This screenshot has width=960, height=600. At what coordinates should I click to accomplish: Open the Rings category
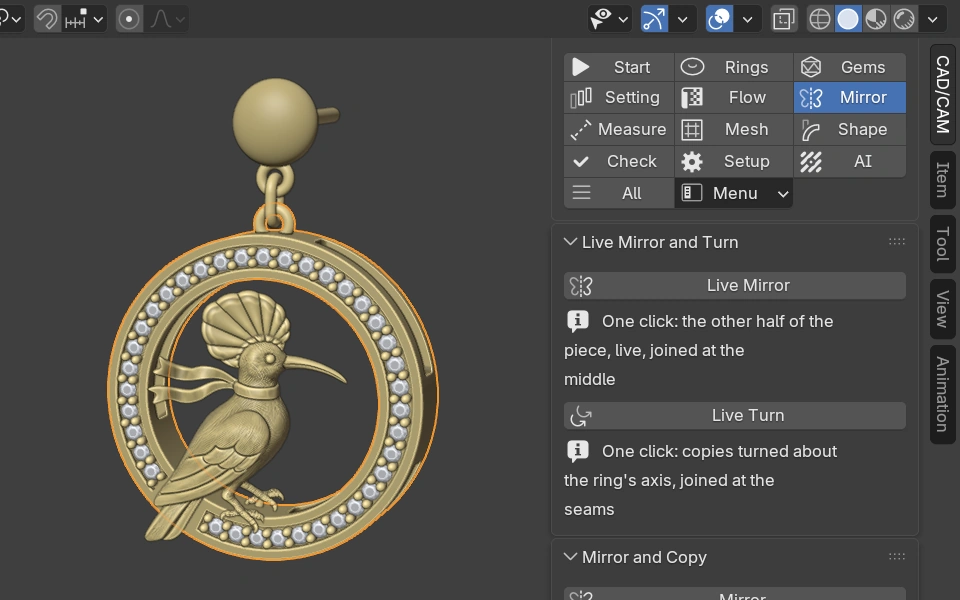click(733, 67)
